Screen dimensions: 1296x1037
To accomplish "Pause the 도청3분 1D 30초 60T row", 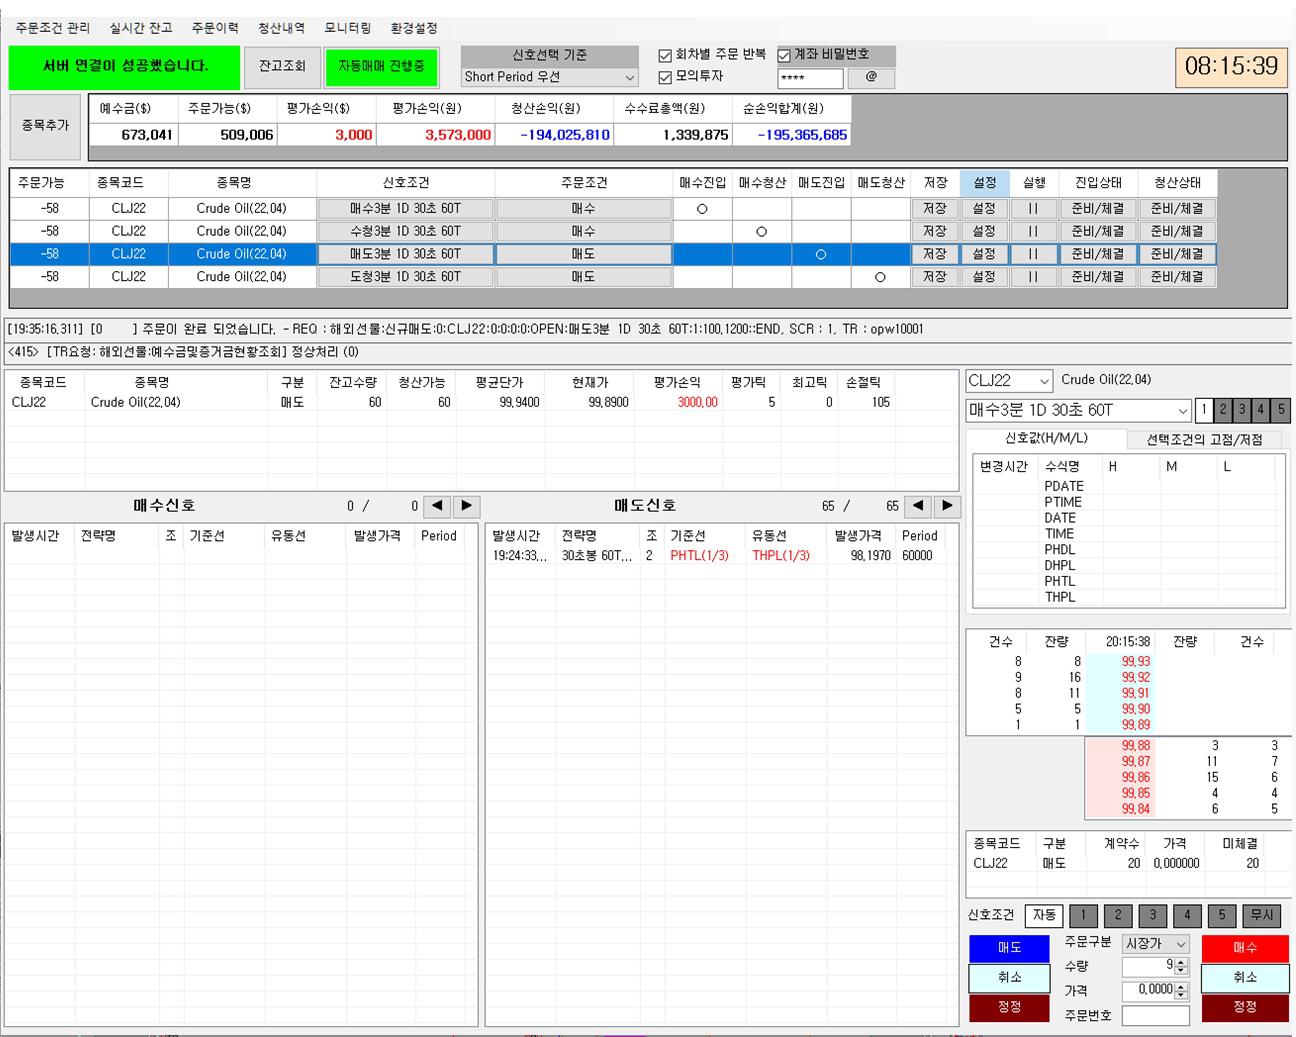I will [x=1033, y=277].
